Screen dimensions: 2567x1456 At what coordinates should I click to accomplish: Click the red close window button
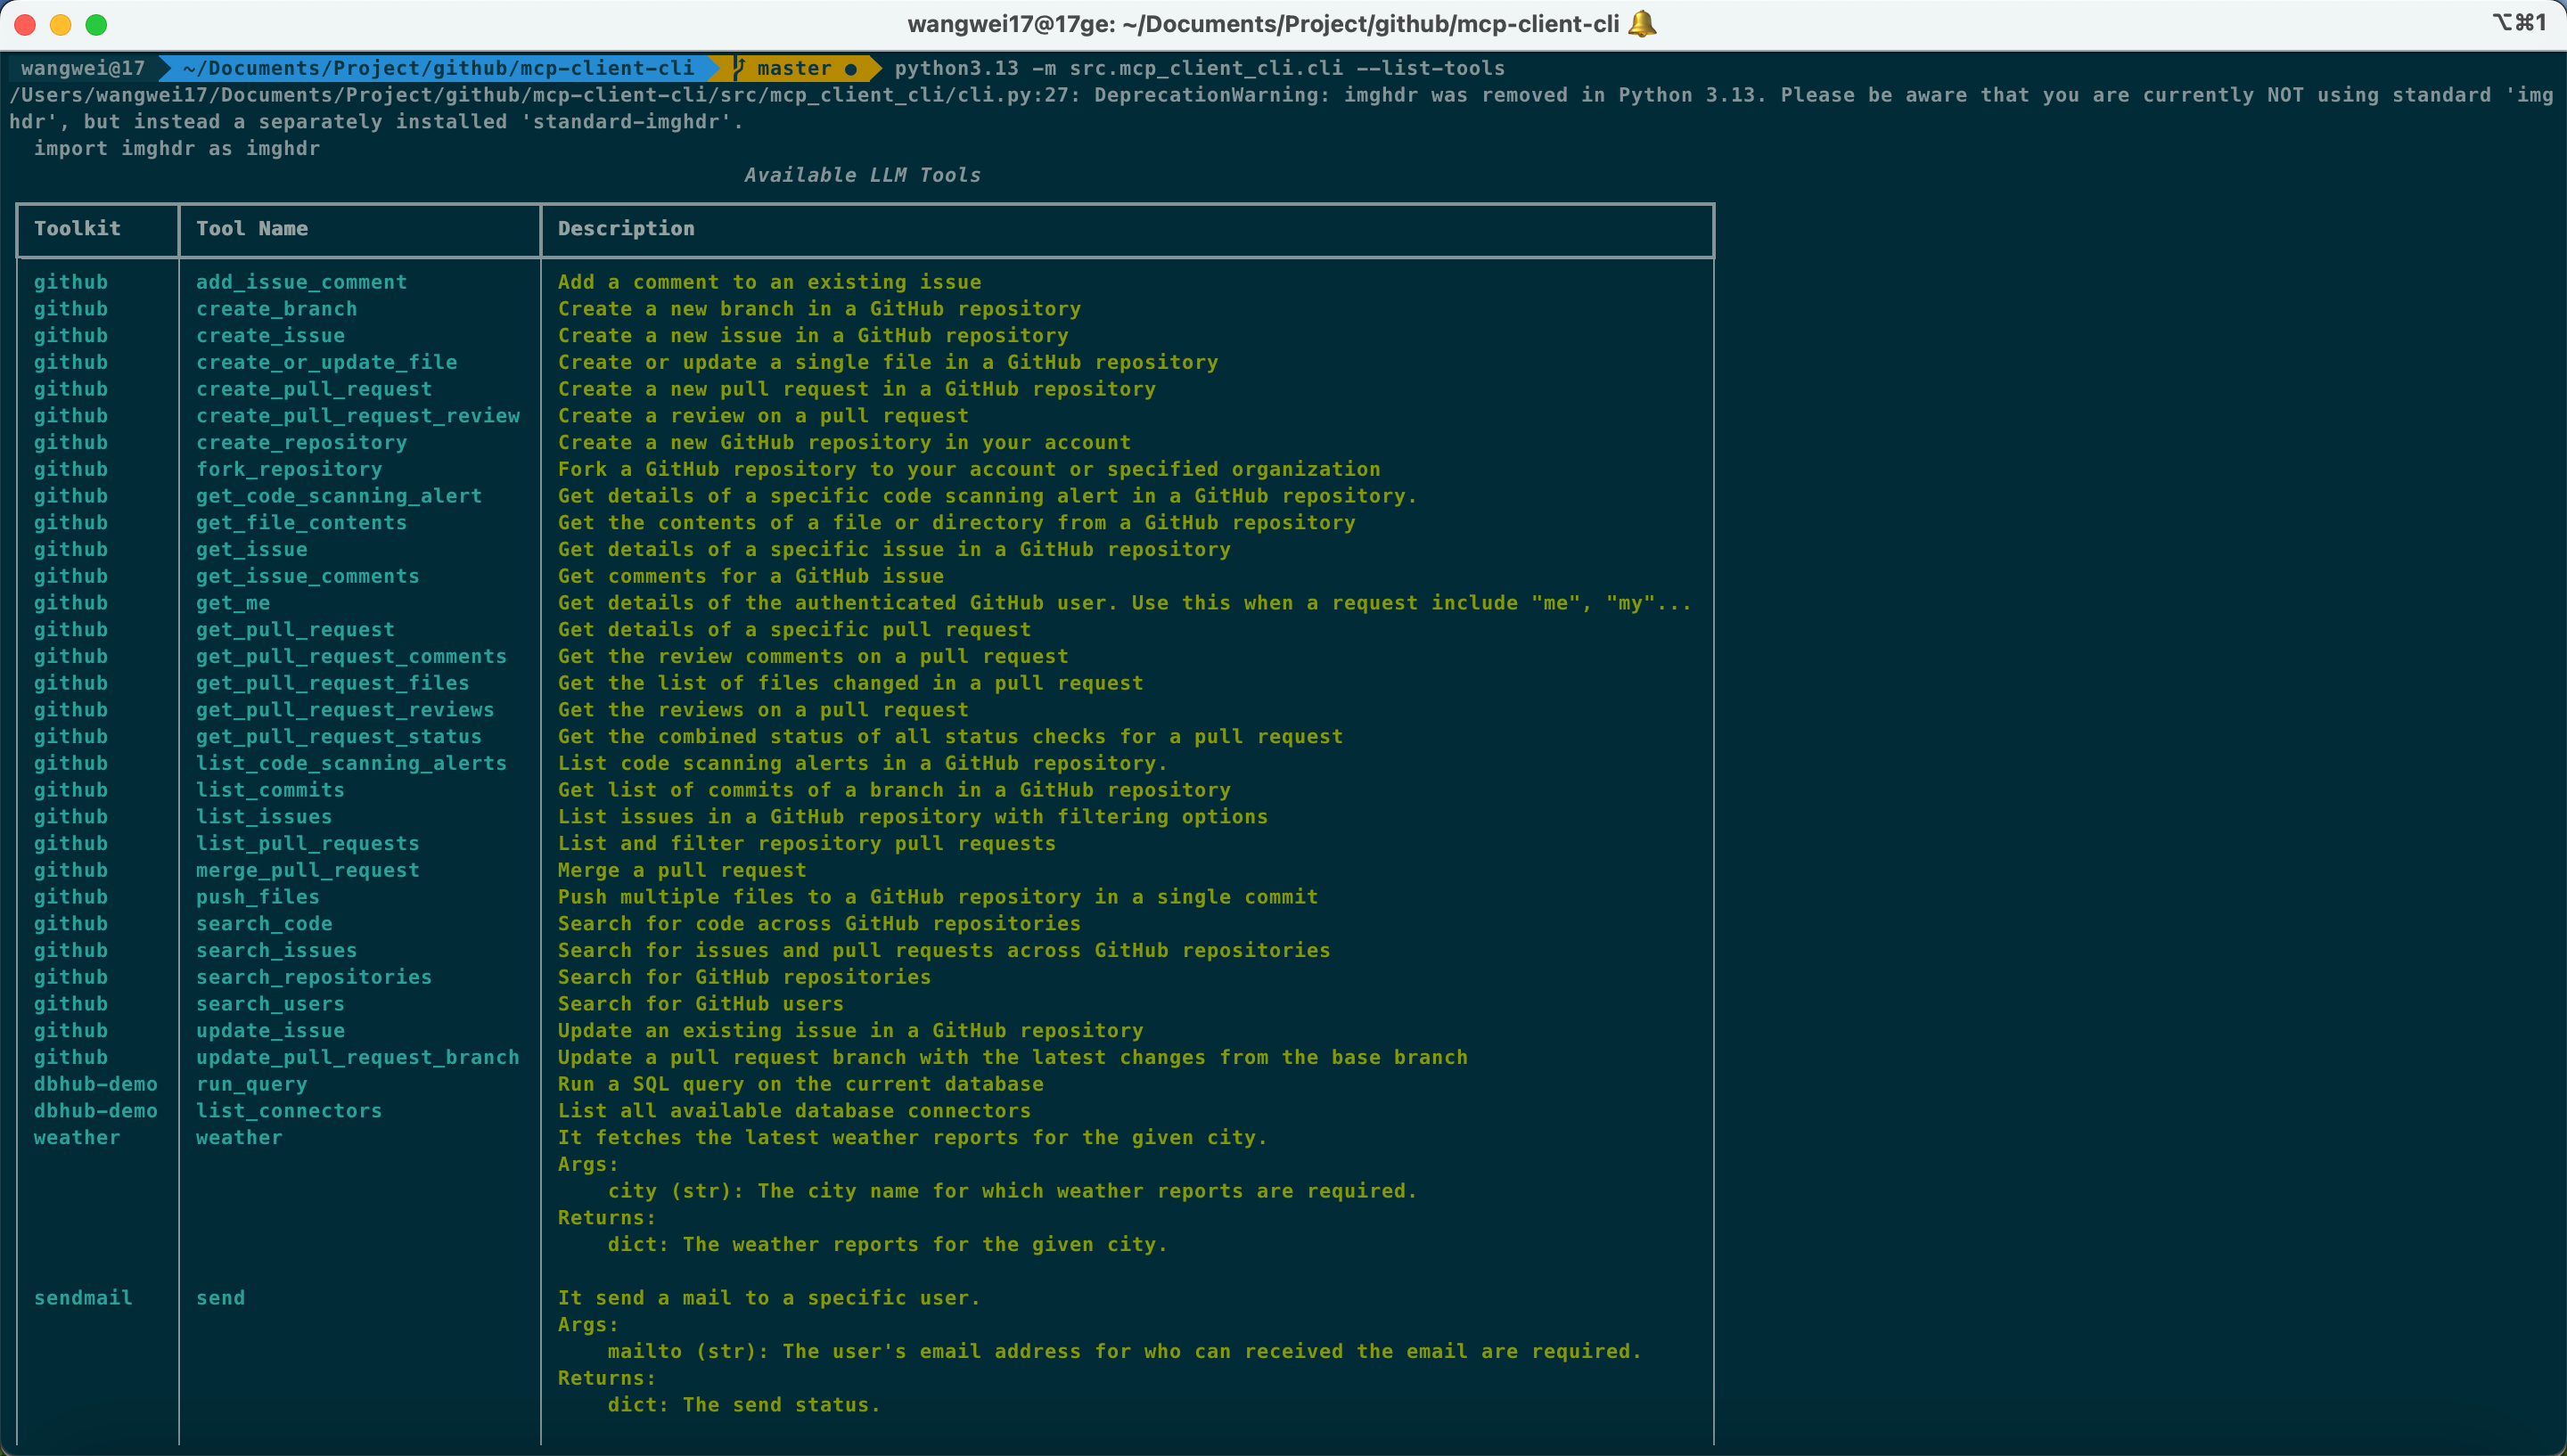tap(26, 24)
